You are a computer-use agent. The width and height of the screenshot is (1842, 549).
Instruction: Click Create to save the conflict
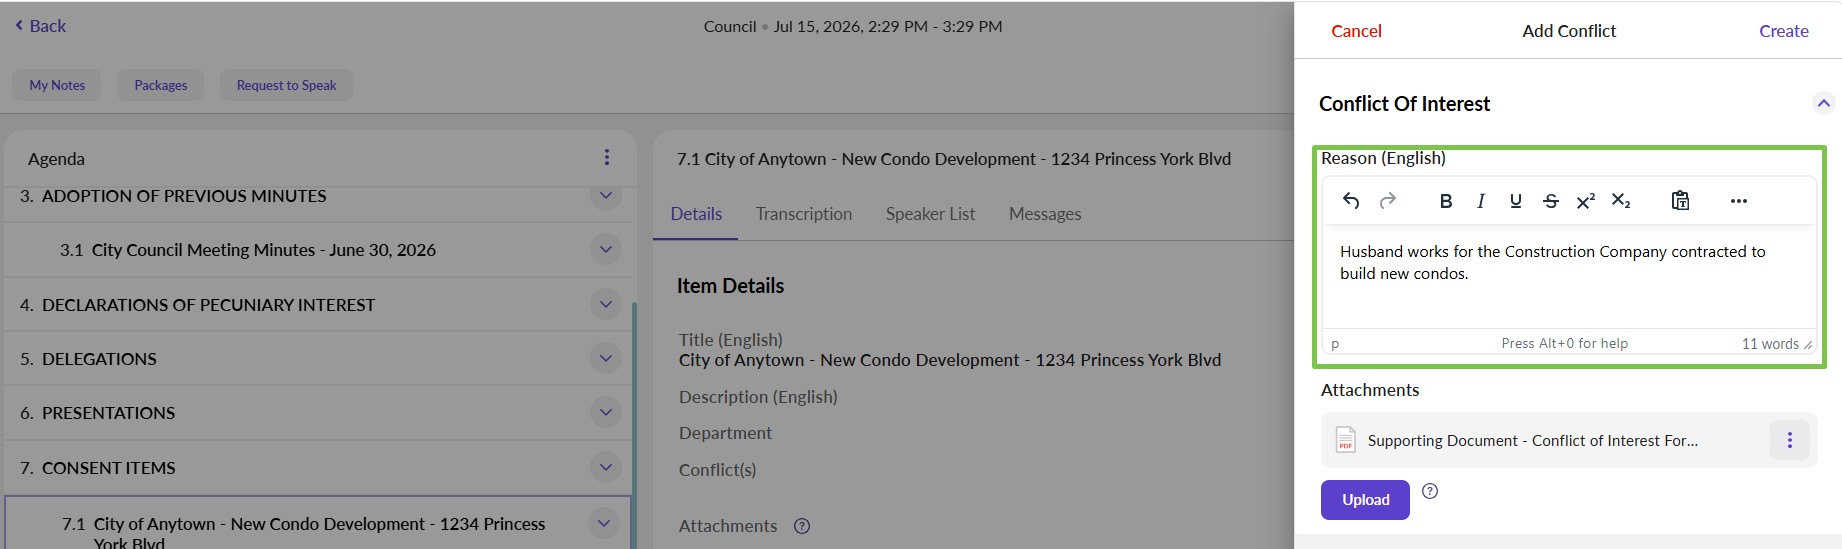[1783, 31]
